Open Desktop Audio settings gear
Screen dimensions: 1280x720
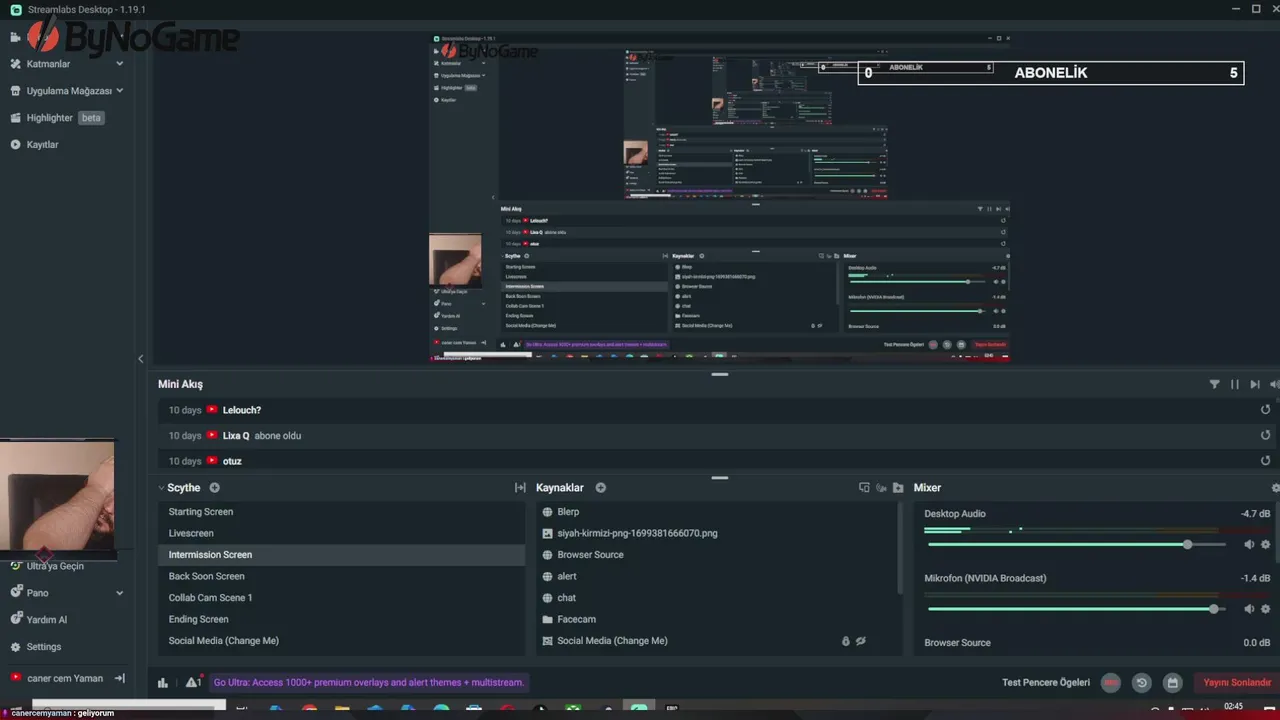(1265, 545)
